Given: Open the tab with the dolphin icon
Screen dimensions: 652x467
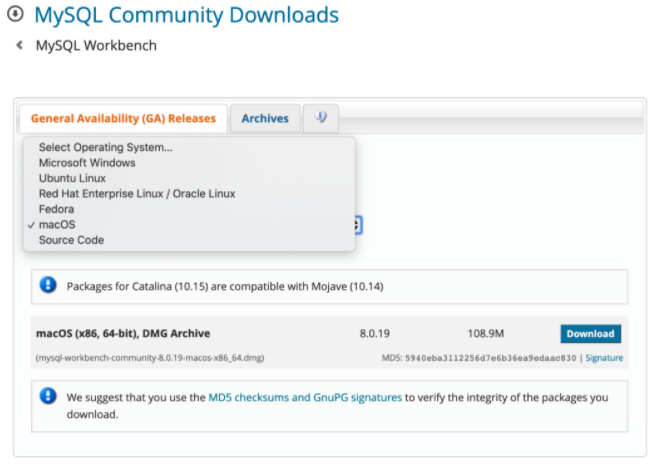Looking at the screenshot, I should 321,118.
